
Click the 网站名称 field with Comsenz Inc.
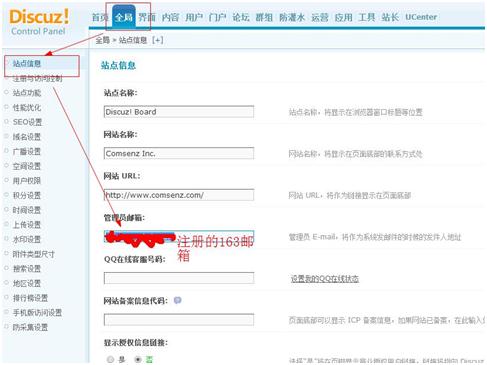tap(179, 153)
